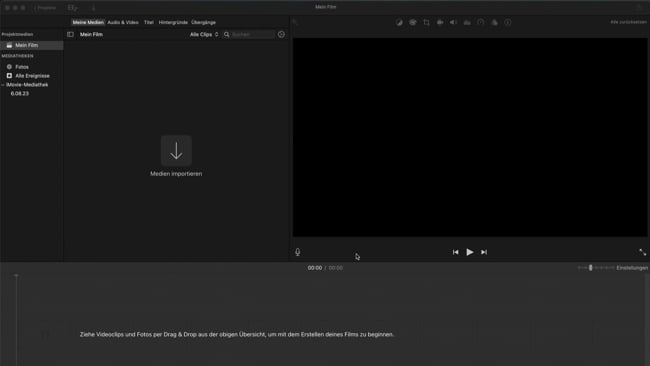Image resolution: width=650 pixels, height=366 pixels.
Task: Open the Fotos library
Action: [22, 67]
